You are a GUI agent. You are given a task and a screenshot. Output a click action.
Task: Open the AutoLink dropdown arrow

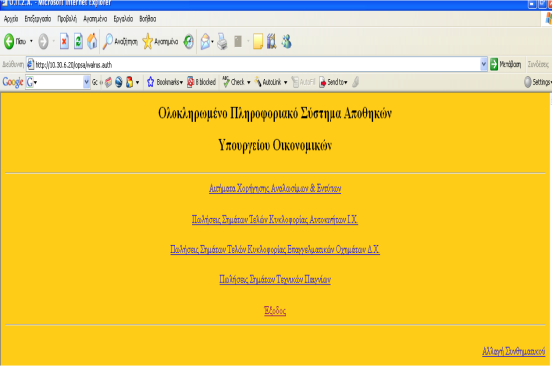[285, 82]
